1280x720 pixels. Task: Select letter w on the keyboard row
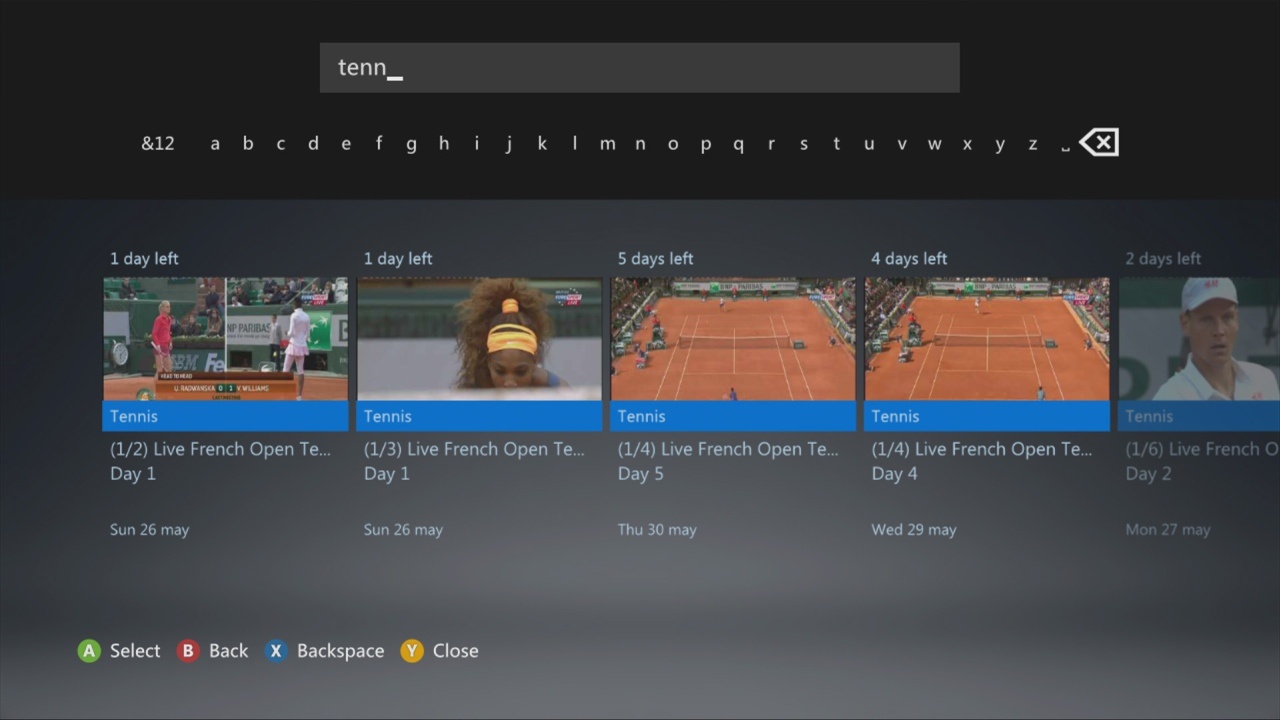[934, 144]
